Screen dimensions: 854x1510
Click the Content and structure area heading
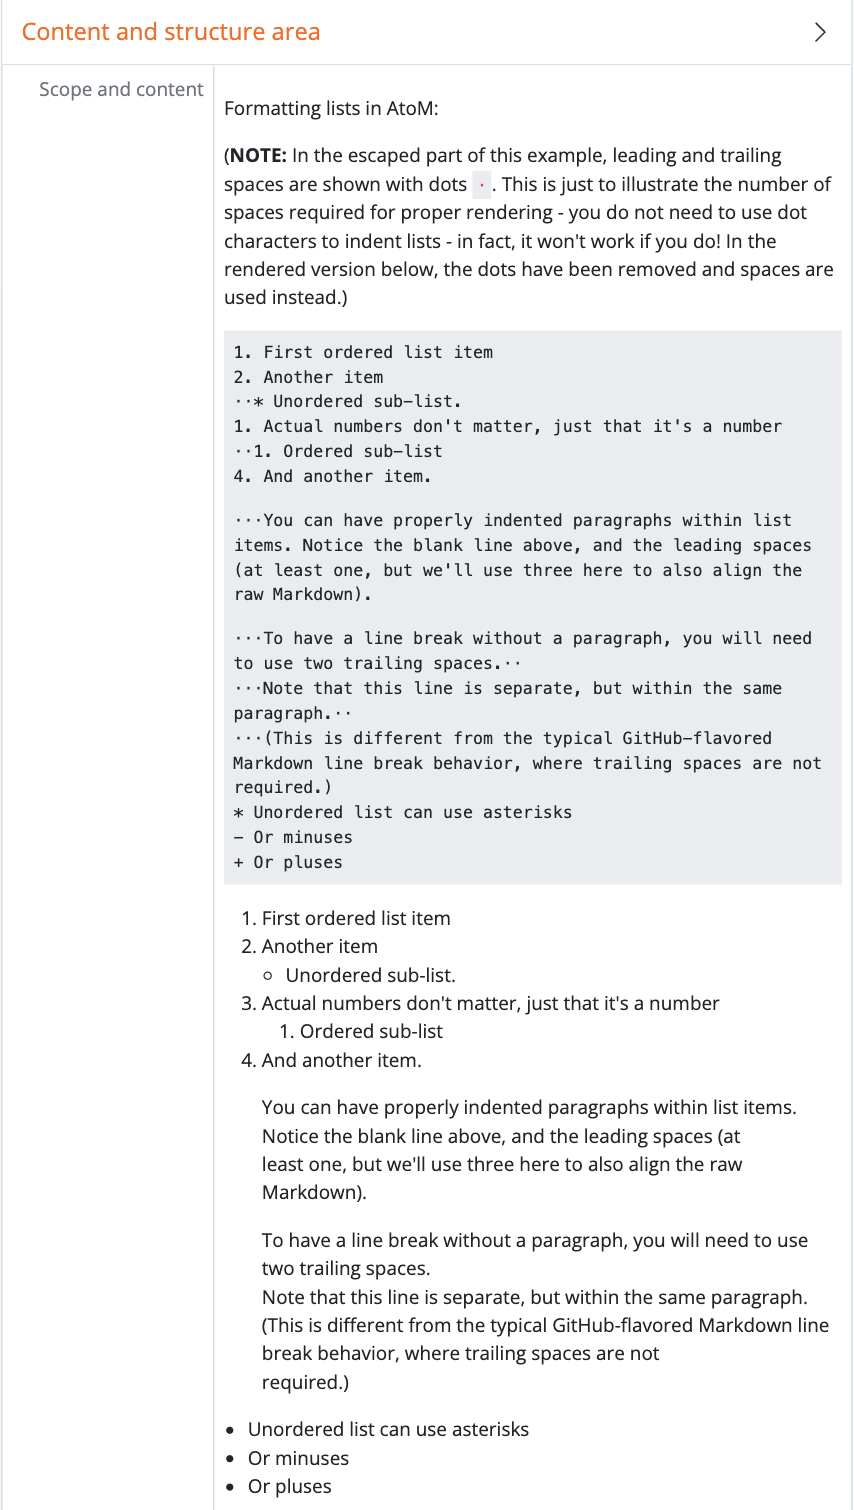pyautogui.click(x=171, y=32)
